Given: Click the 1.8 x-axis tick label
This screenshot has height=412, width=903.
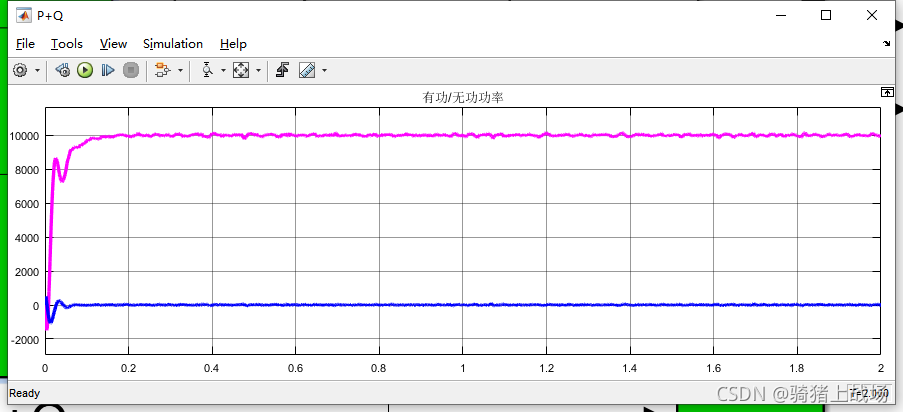Looking at the screenshot, I should [797, 368].
